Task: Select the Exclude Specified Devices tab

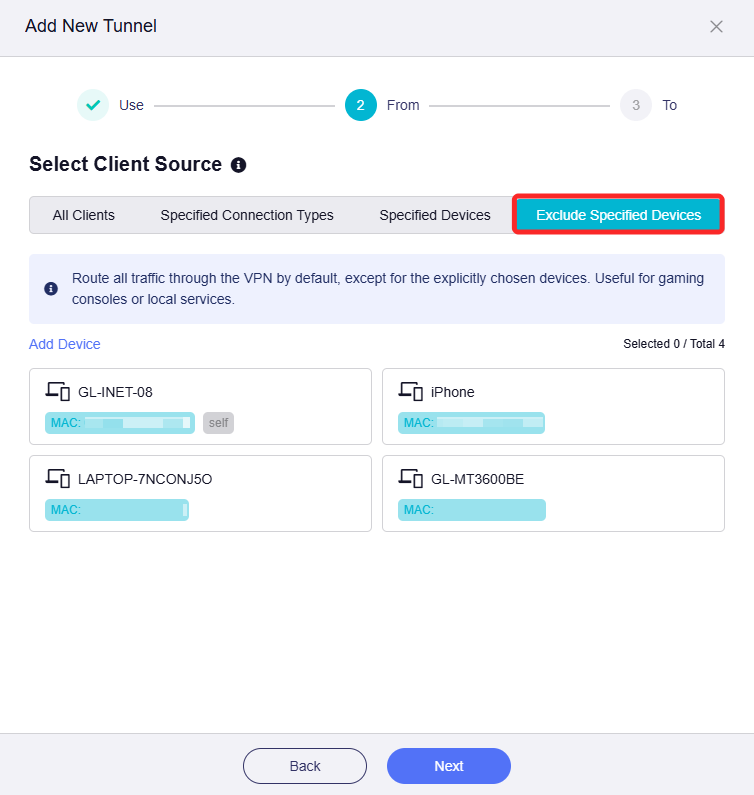Action: click(618, 215)
